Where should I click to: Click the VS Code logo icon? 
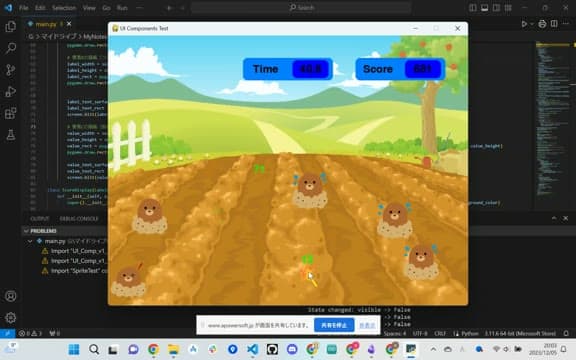[x=8, y=7]
